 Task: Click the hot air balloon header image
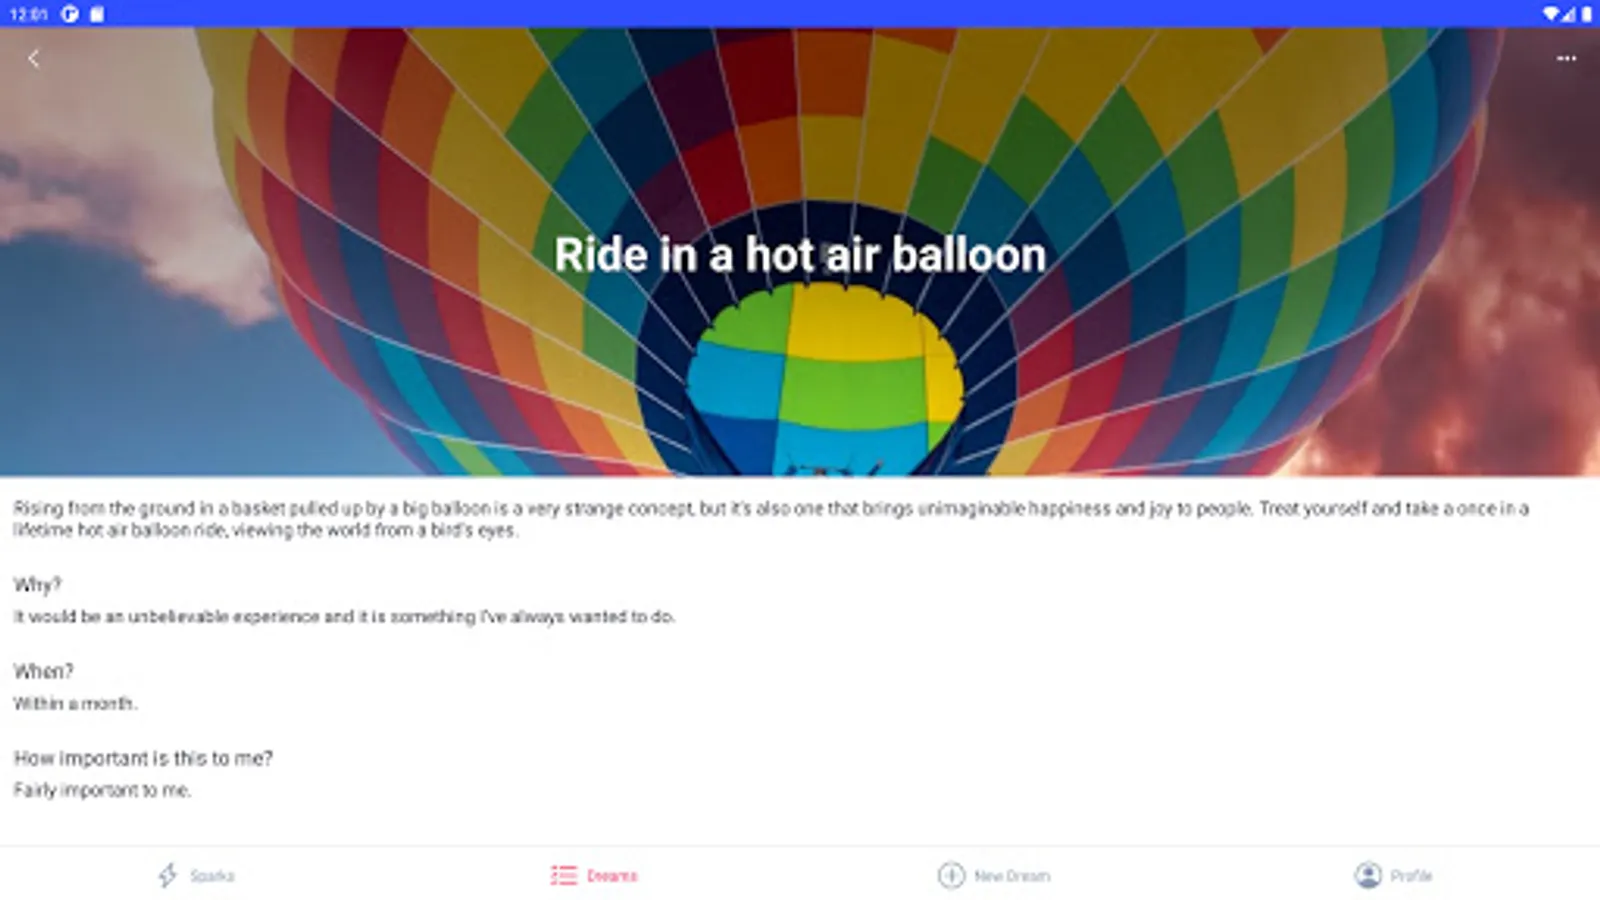(x=800, y=251)
